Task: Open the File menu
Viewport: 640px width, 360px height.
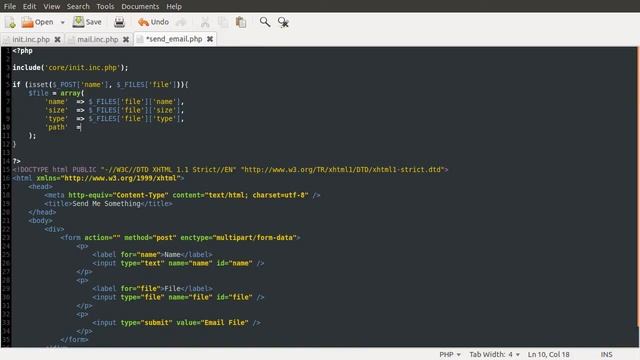Action: (10, 7)
